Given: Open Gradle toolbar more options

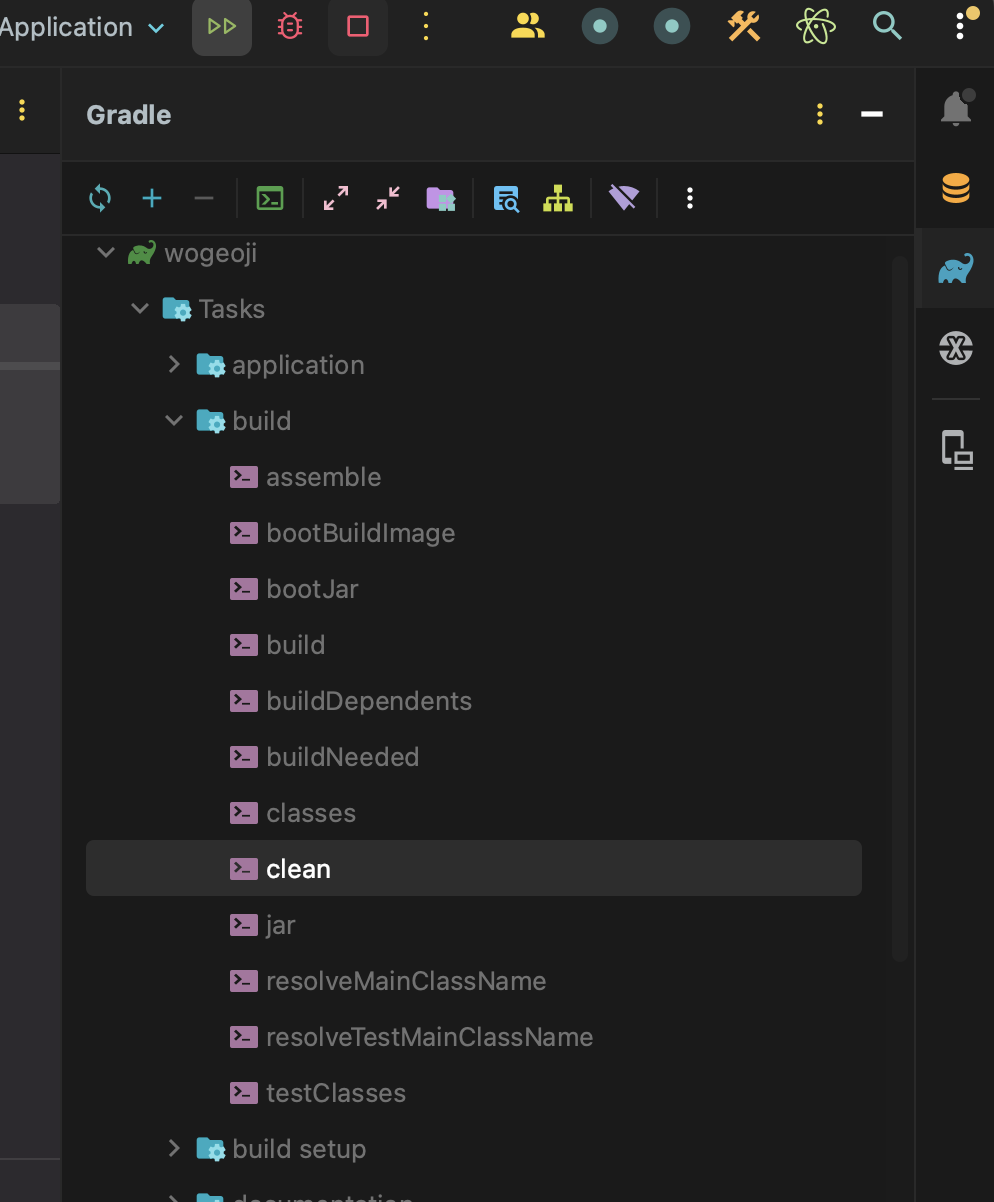Looking at the screenshot, I should pyautogui.click(x=690, y=199).
